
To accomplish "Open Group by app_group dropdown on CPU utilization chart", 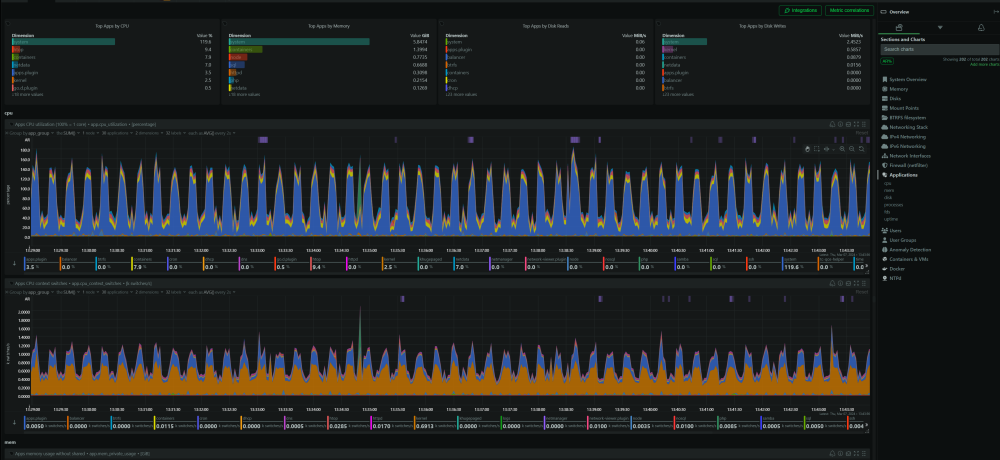I will tap(30, 133).
